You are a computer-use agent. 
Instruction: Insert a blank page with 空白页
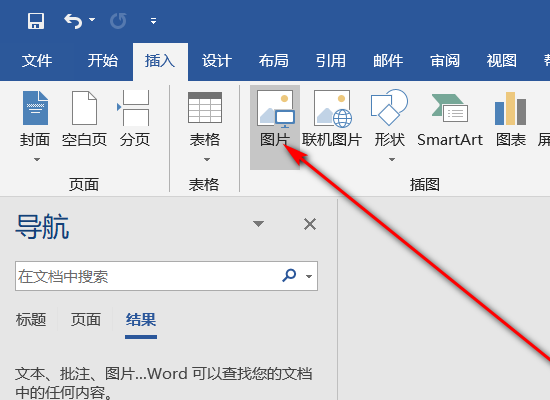click(x=84, y=119)
